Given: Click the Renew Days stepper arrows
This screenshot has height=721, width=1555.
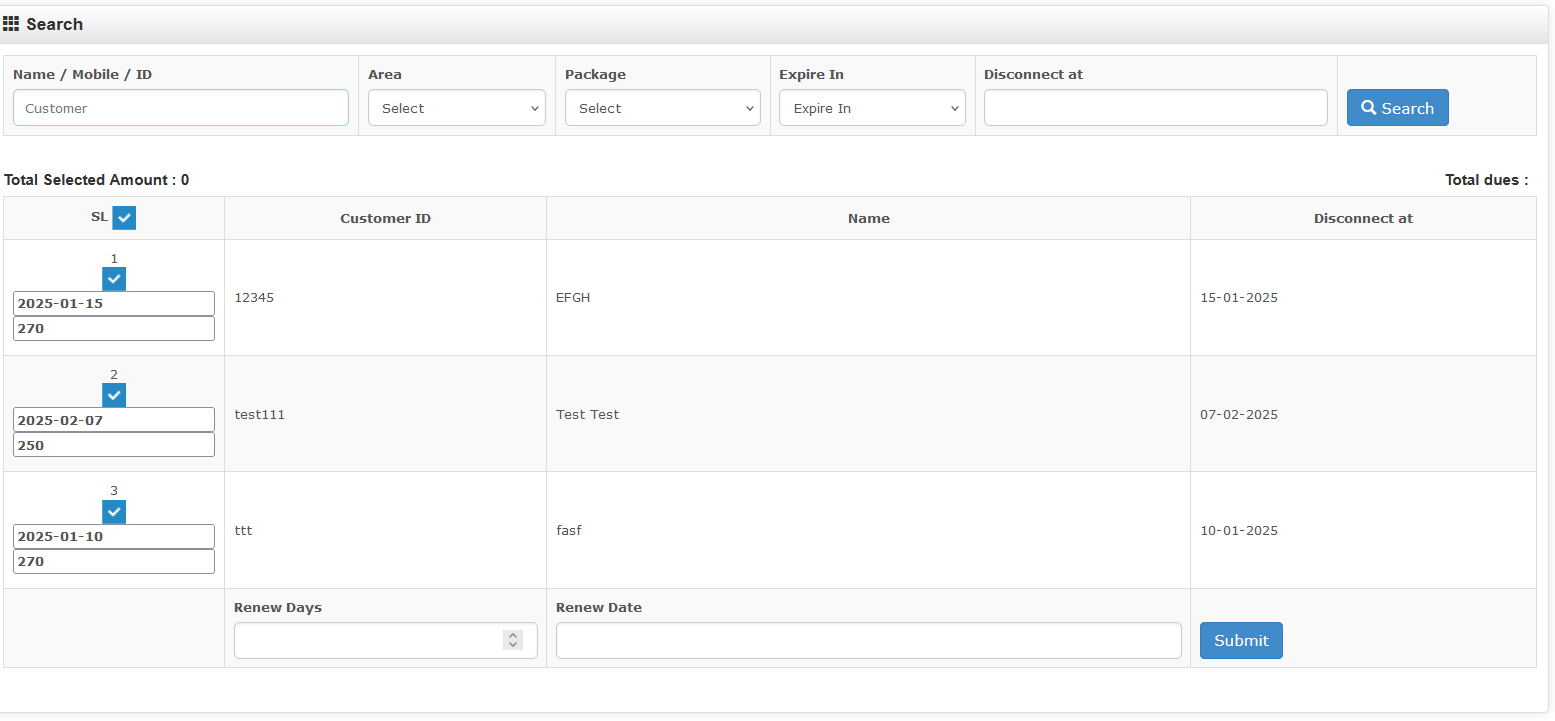Looking at the screenshot, I should pos(513,641).
